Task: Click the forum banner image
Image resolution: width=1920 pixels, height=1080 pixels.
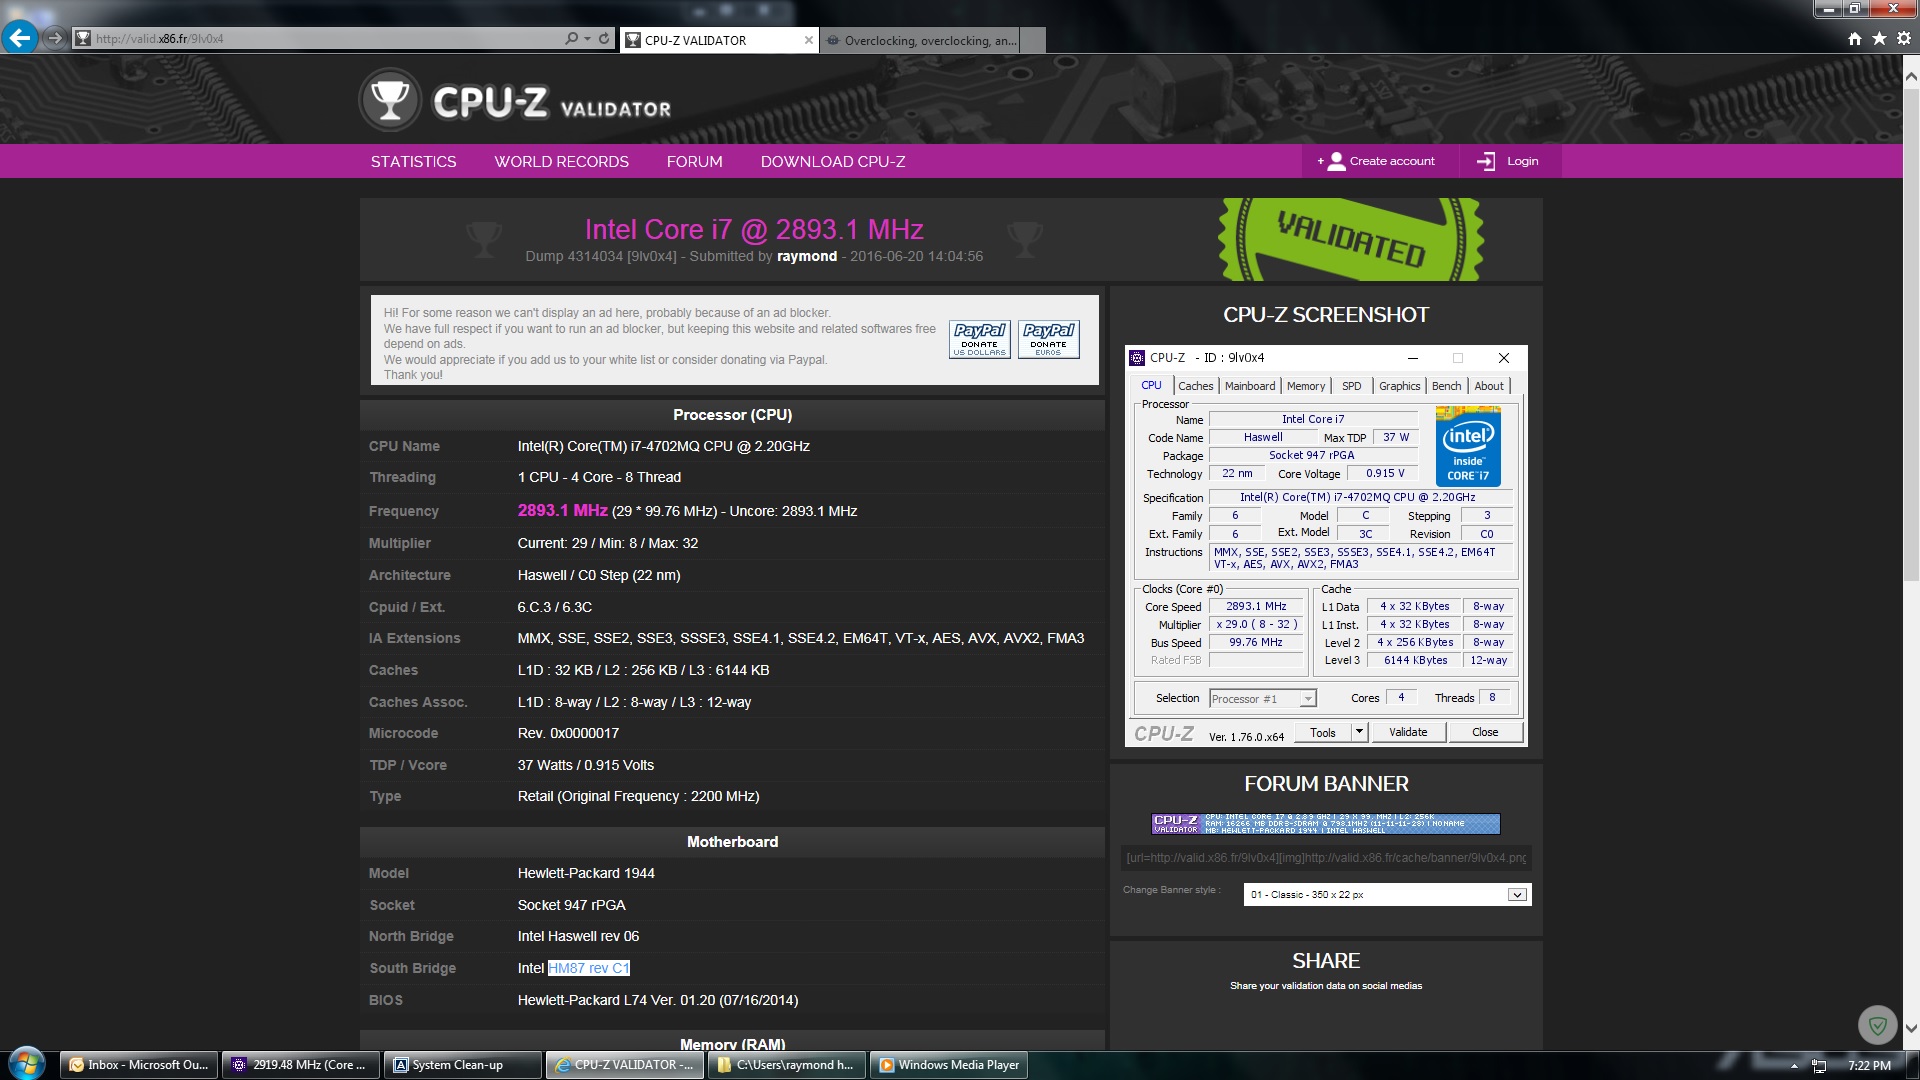Action: coord(1326,823)
